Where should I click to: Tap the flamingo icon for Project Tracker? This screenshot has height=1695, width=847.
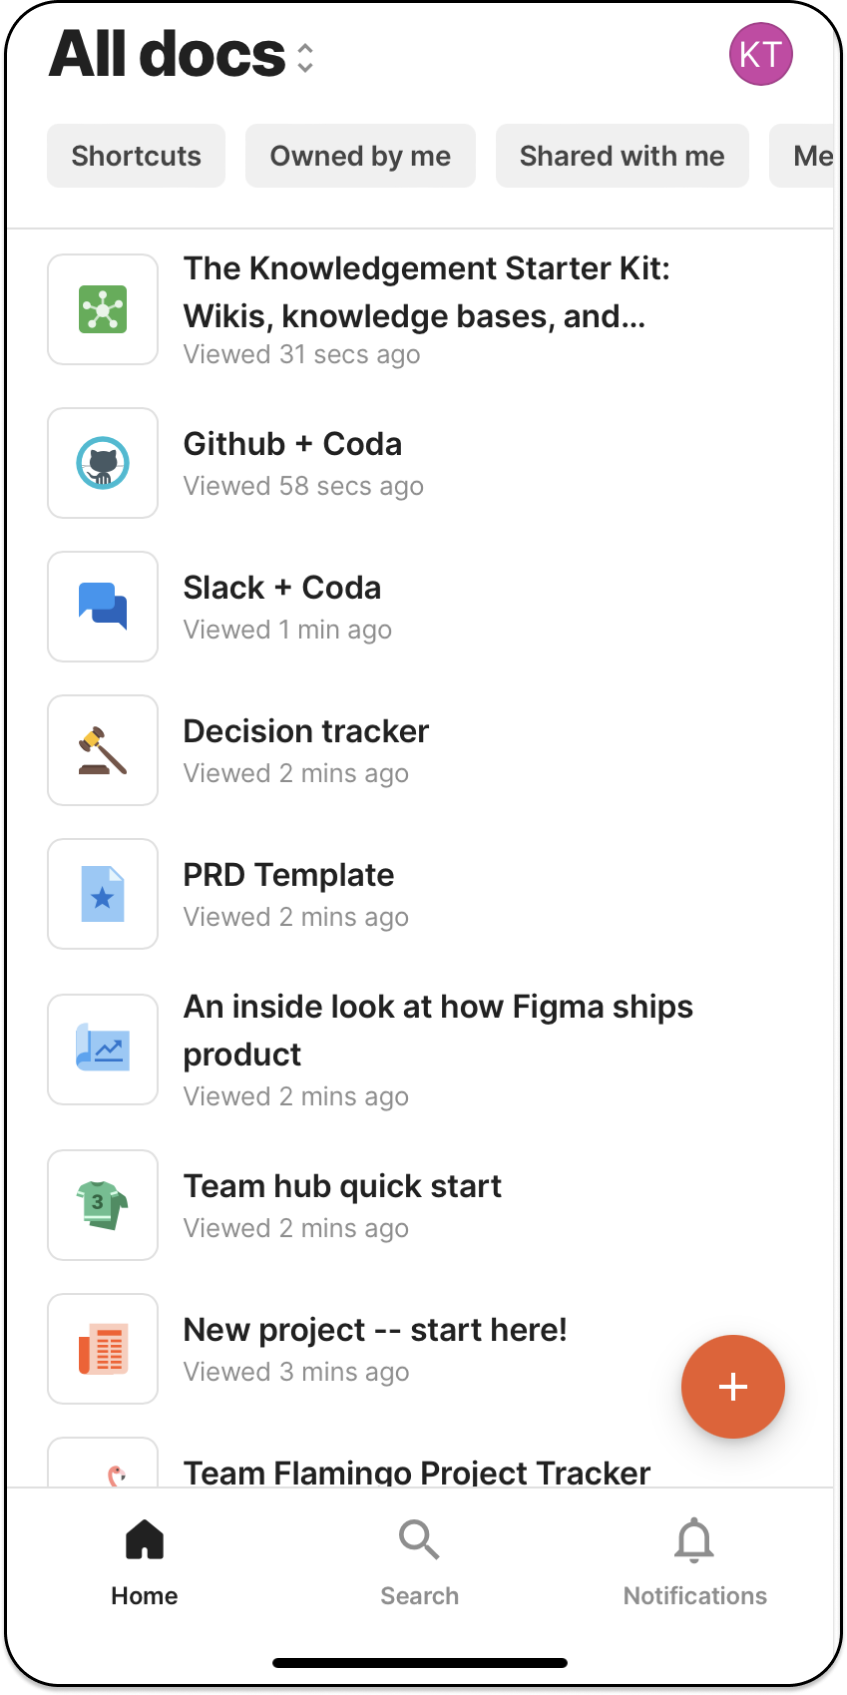pos(102,1470)
